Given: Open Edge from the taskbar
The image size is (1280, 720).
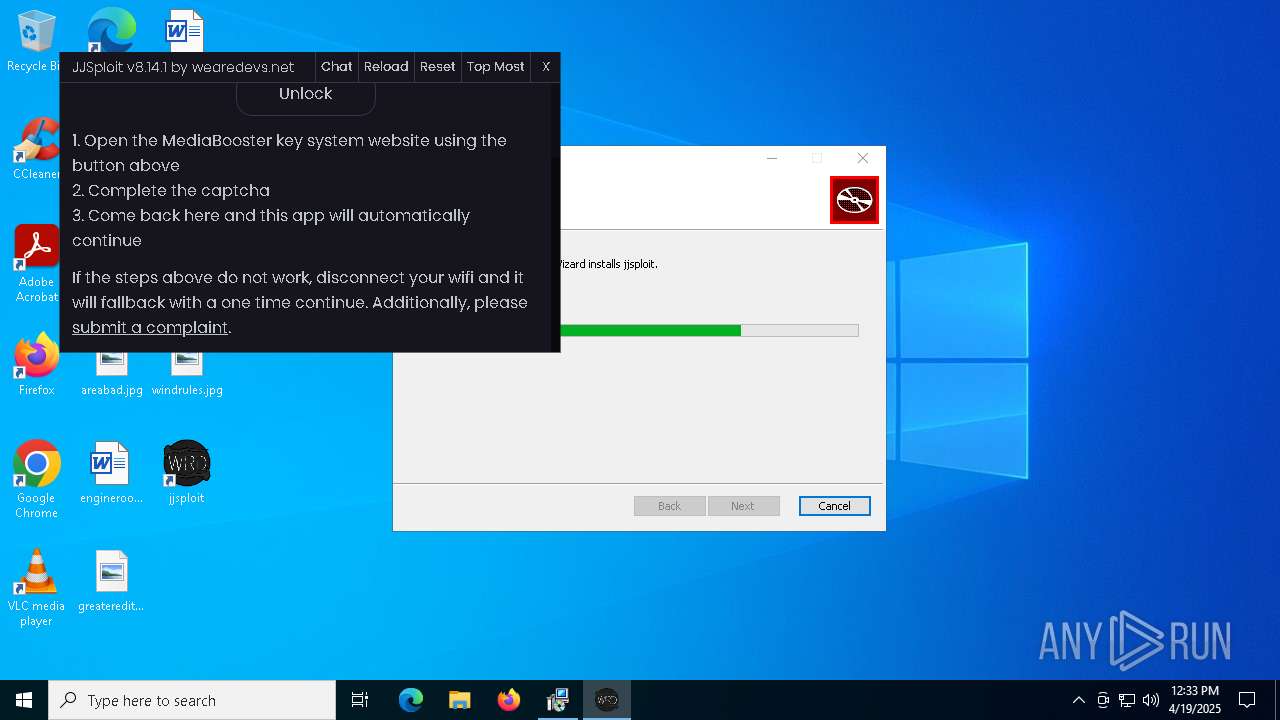Looking at the screenshot, I should click(x=411, y=700).
